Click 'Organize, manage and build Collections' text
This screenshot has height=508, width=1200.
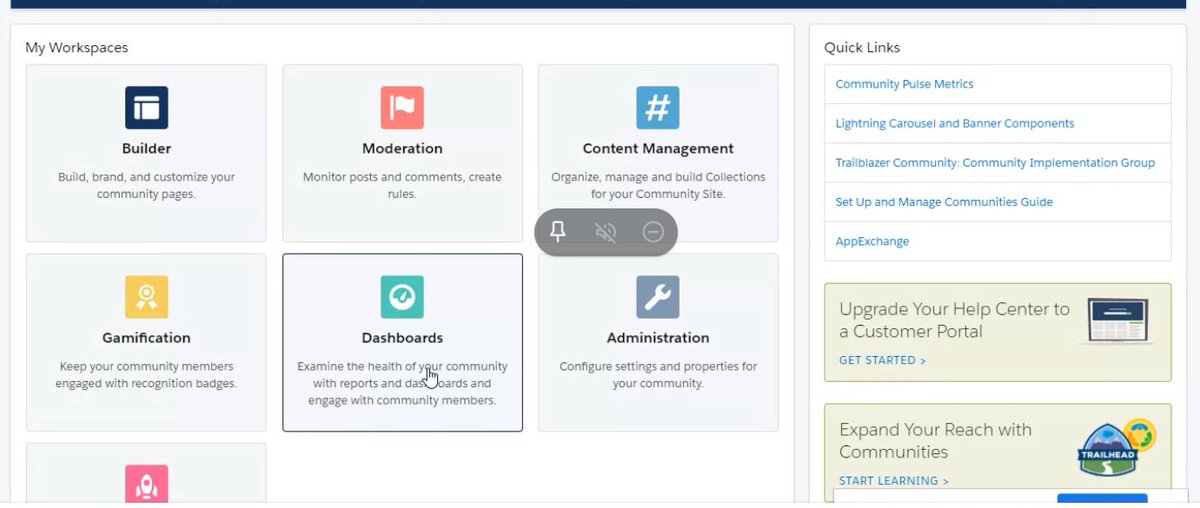click(658, 185)
